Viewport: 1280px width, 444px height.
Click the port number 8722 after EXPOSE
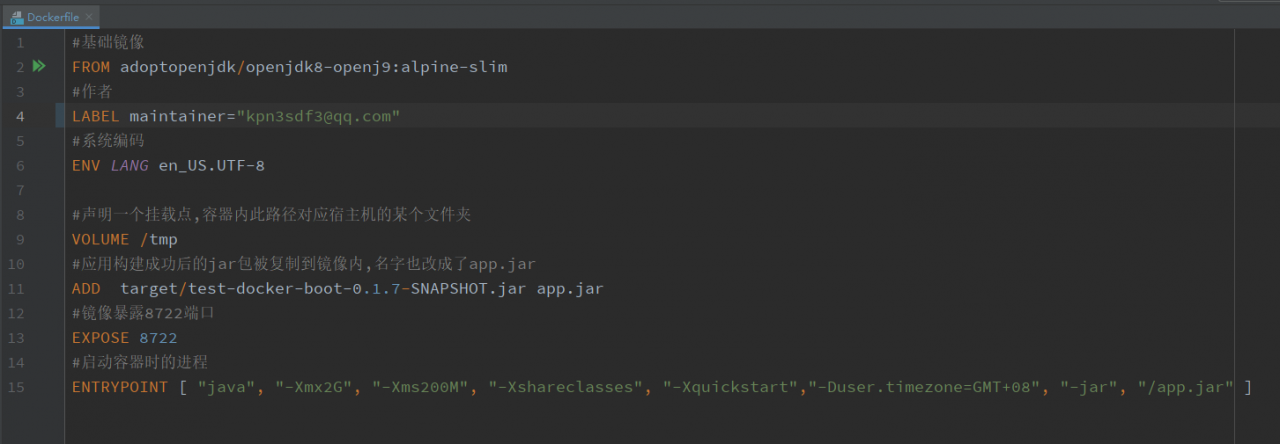(158, 338)
